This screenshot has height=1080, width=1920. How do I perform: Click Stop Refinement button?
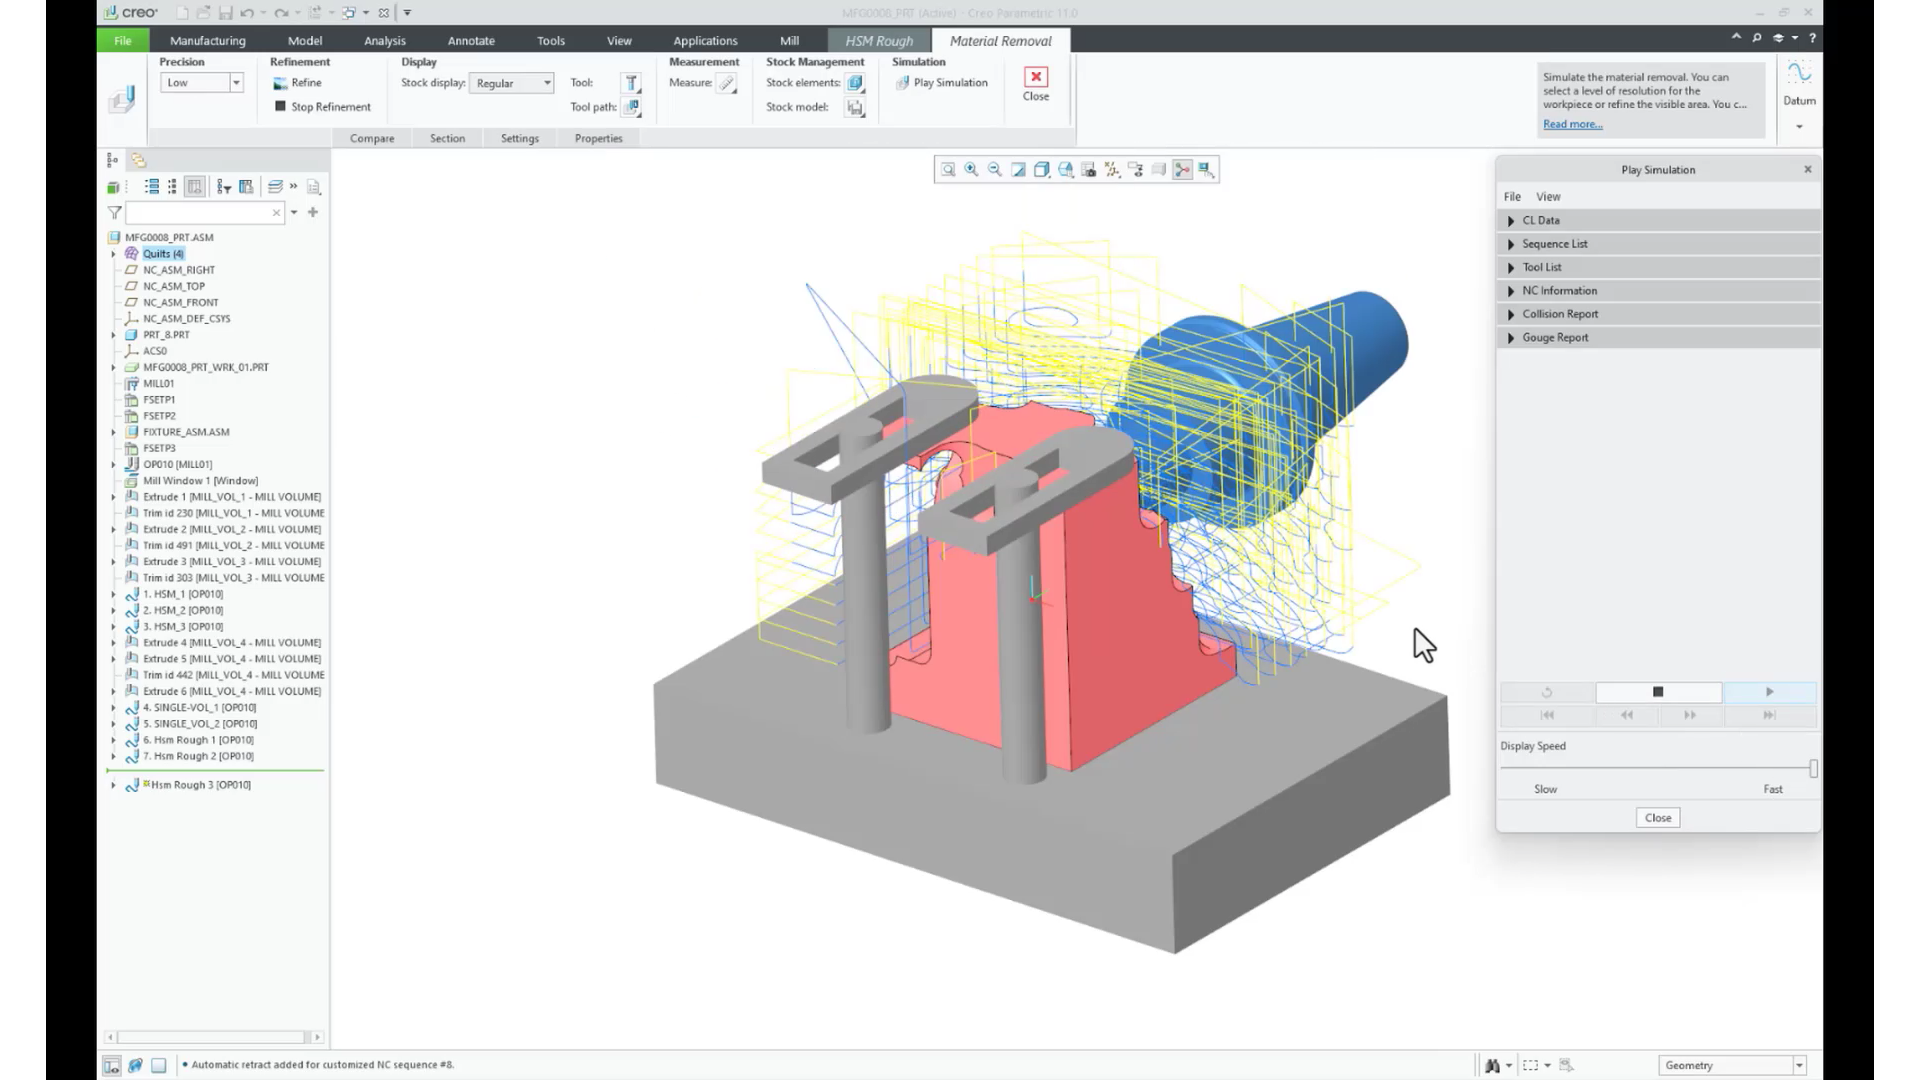tap(322, 107)
